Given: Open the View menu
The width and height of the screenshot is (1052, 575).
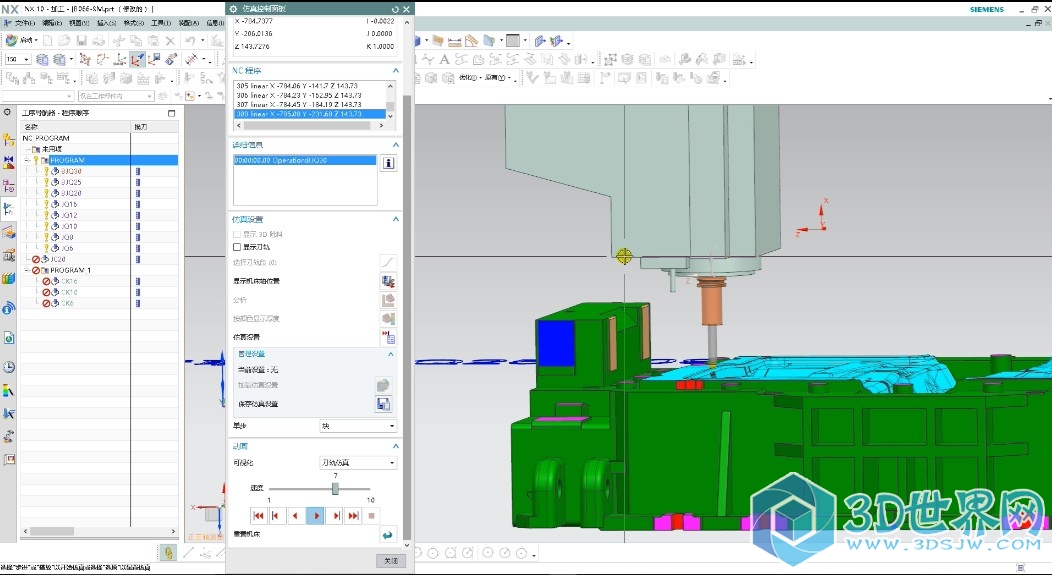Looking at the screenshot, I should (78, 23).
